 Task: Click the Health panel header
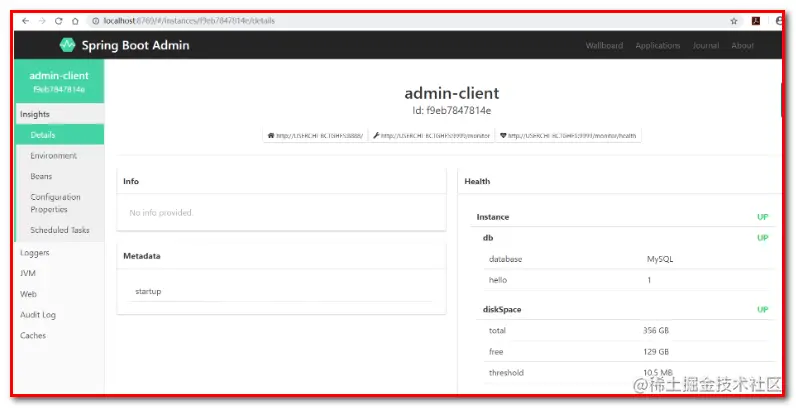click(619, 181)
